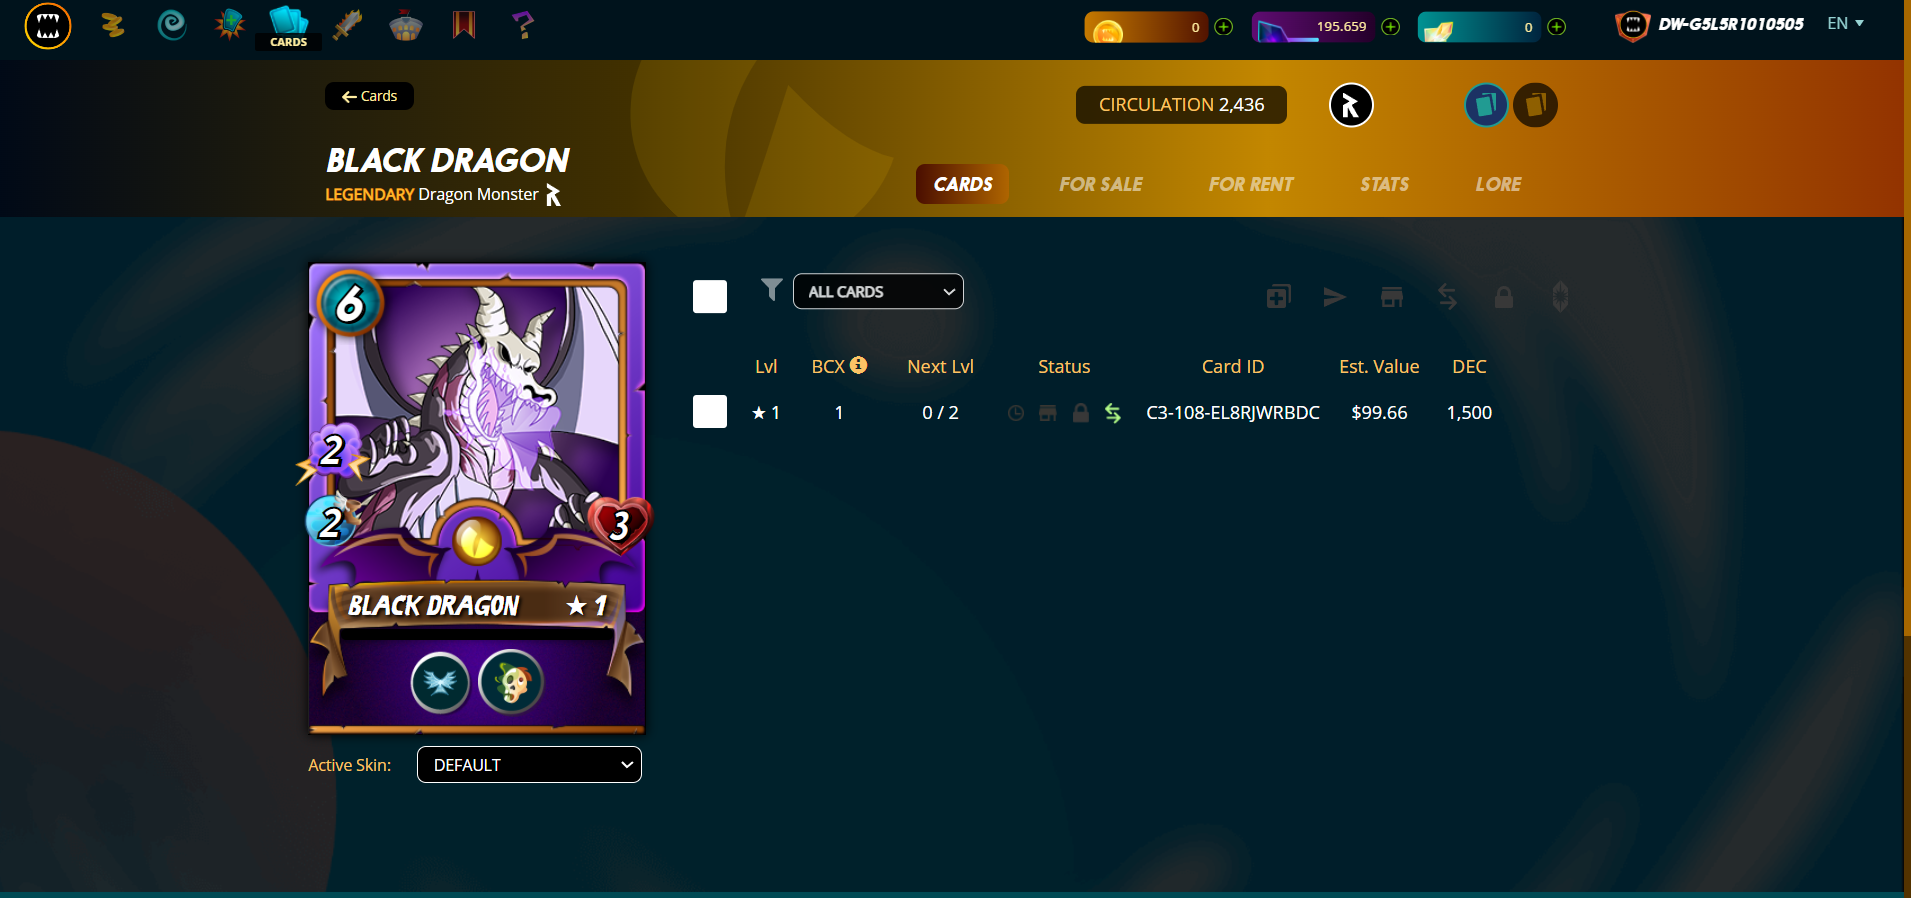Click the Black Dragon card image

point(477,498)
